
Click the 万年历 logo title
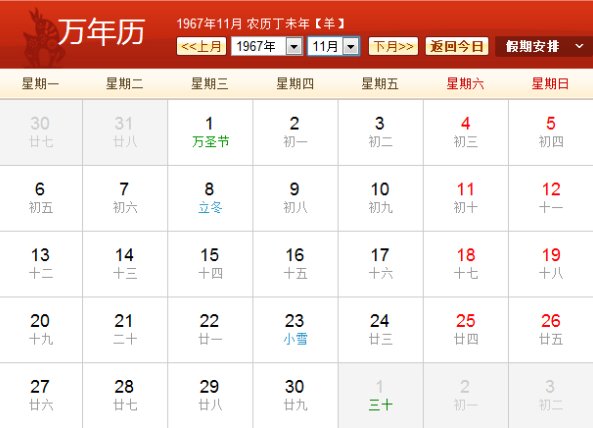point(101,32)
